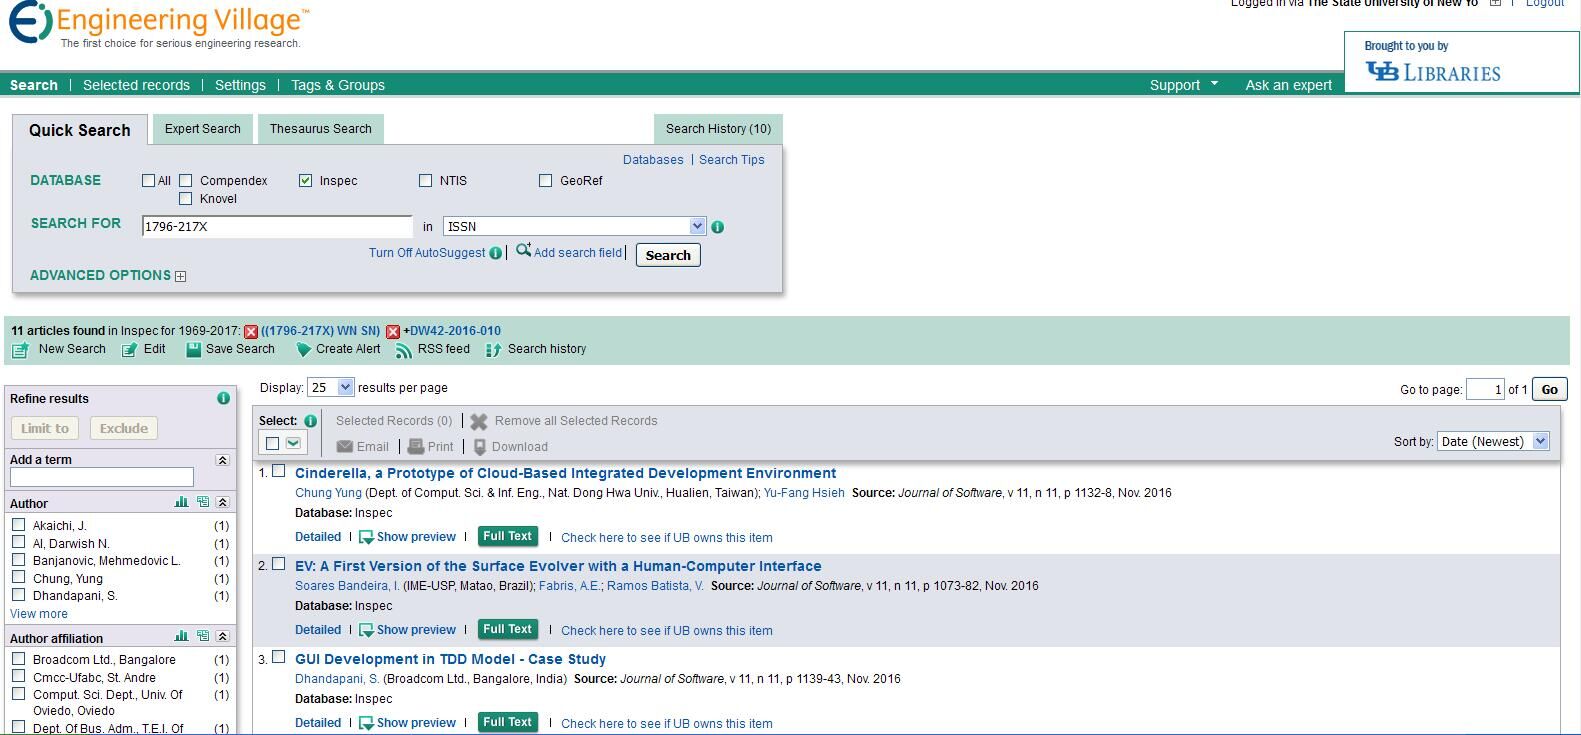Click the AutoSuggest info icon
The width and height of the screenshot is (1581, 735).
pos(495,253)
